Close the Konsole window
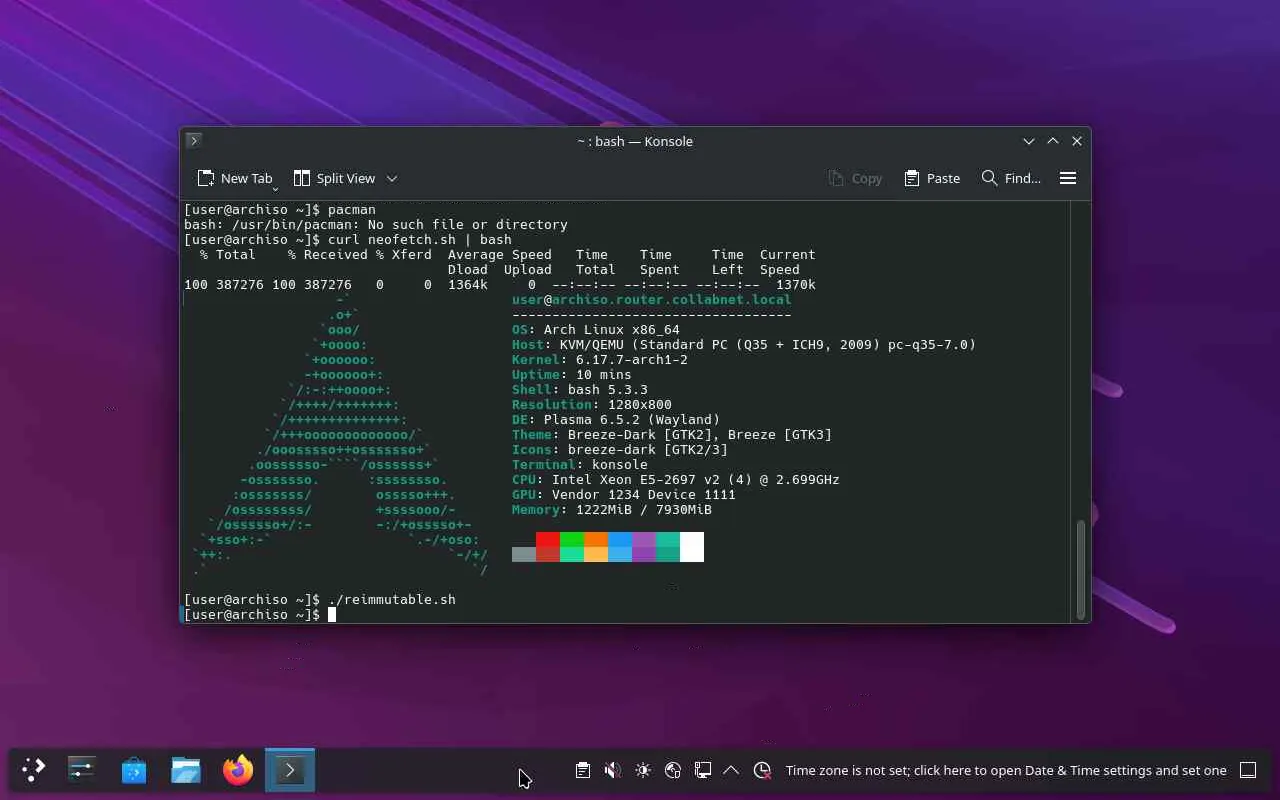 (1077, 141)
